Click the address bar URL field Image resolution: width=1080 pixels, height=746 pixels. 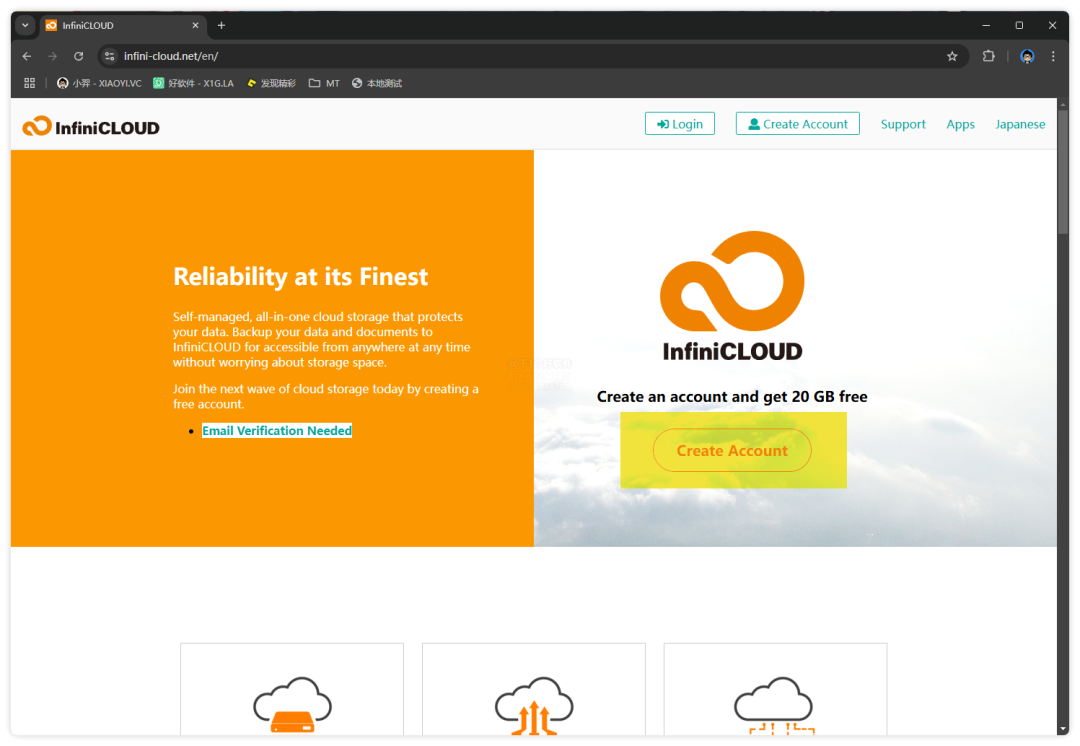pyautogui.click(x=500, y=56)
